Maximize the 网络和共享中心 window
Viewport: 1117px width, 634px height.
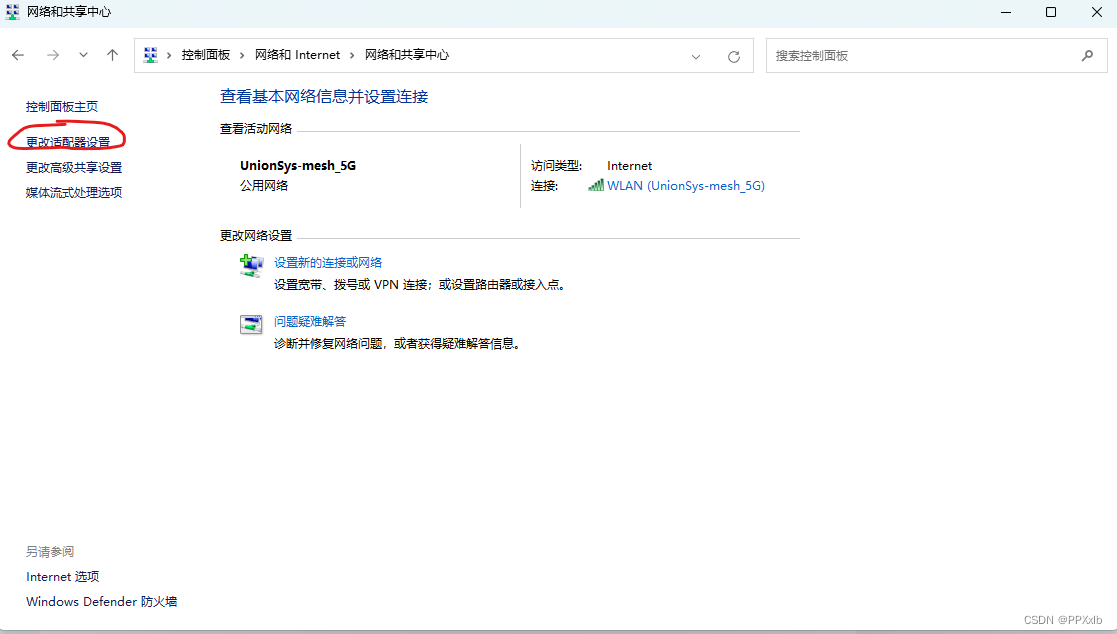click(1051, 12)
